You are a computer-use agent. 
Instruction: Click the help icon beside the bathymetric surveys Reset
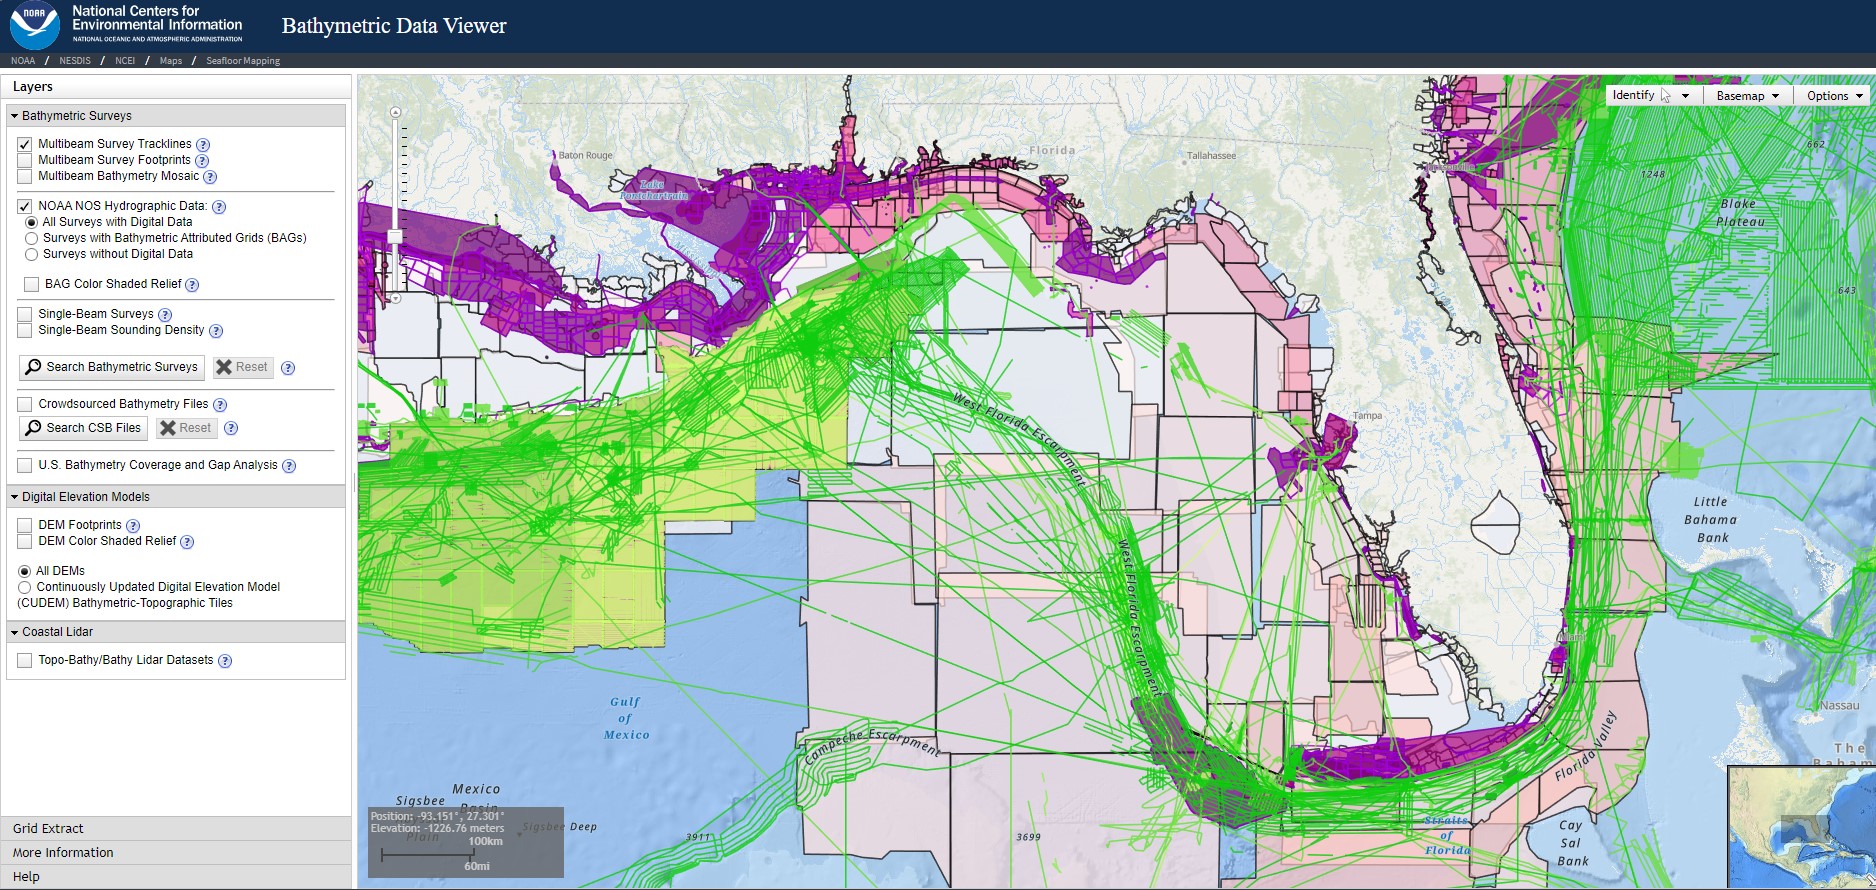288,368
